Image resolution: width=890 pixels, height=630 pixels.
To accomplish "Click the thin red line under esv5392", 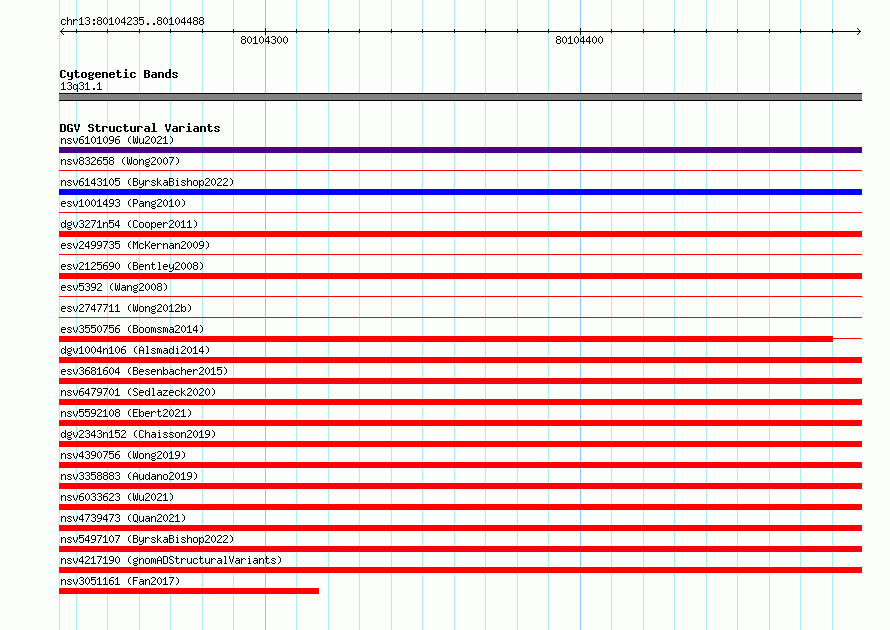I will (x=460, y=296).
